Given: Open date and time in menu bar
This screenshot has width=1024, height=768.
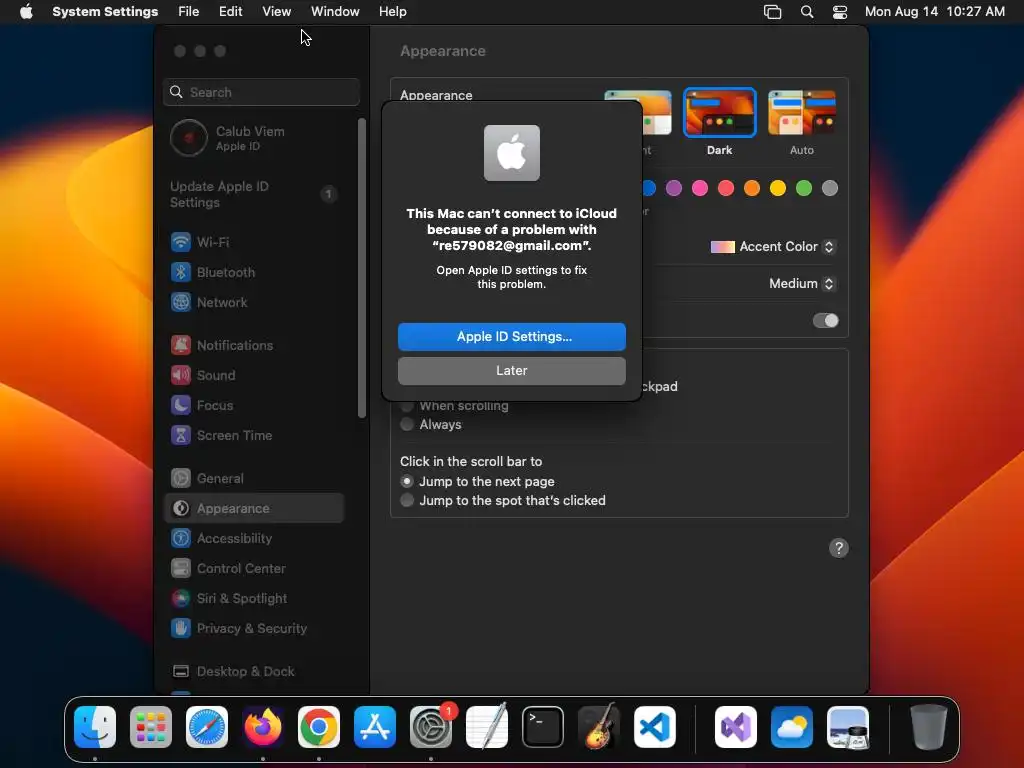Looking at the screenshot, I should (x=935, y=12).
